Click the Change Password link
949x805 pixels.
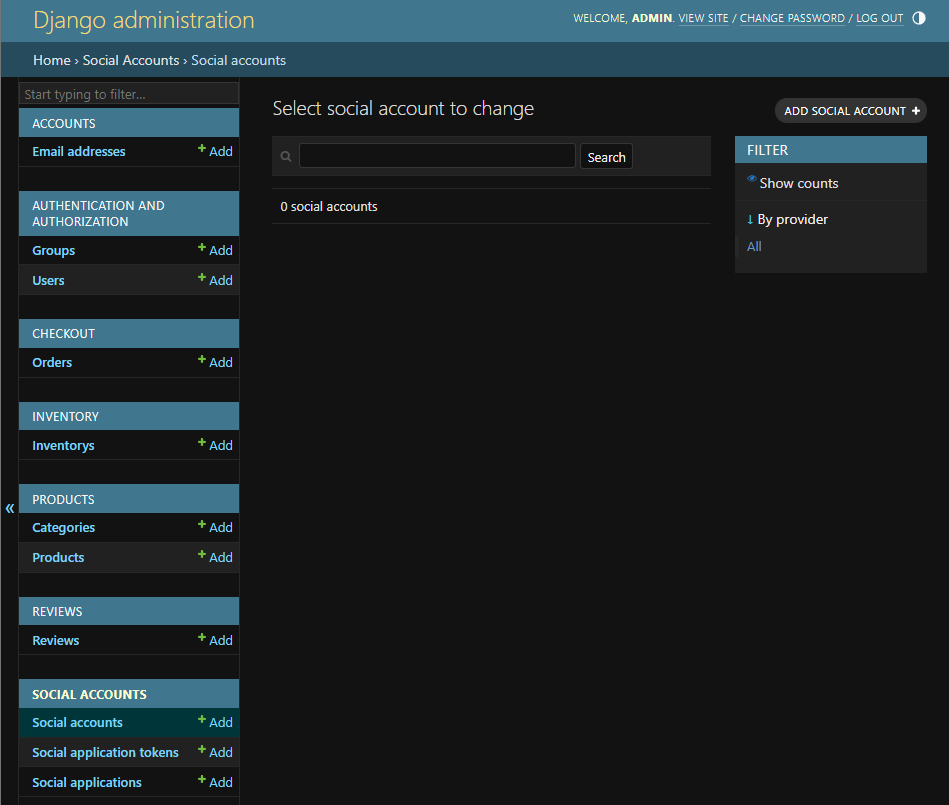tap(792, 18)
